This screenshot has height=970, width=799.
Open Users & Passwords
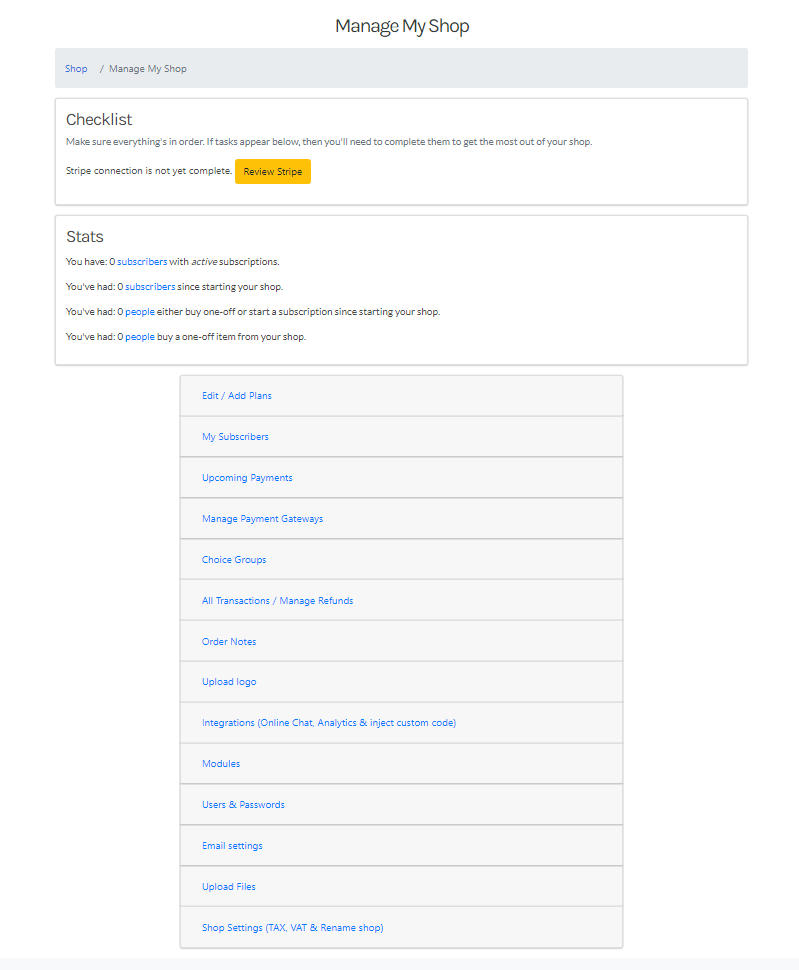(244, 805)
